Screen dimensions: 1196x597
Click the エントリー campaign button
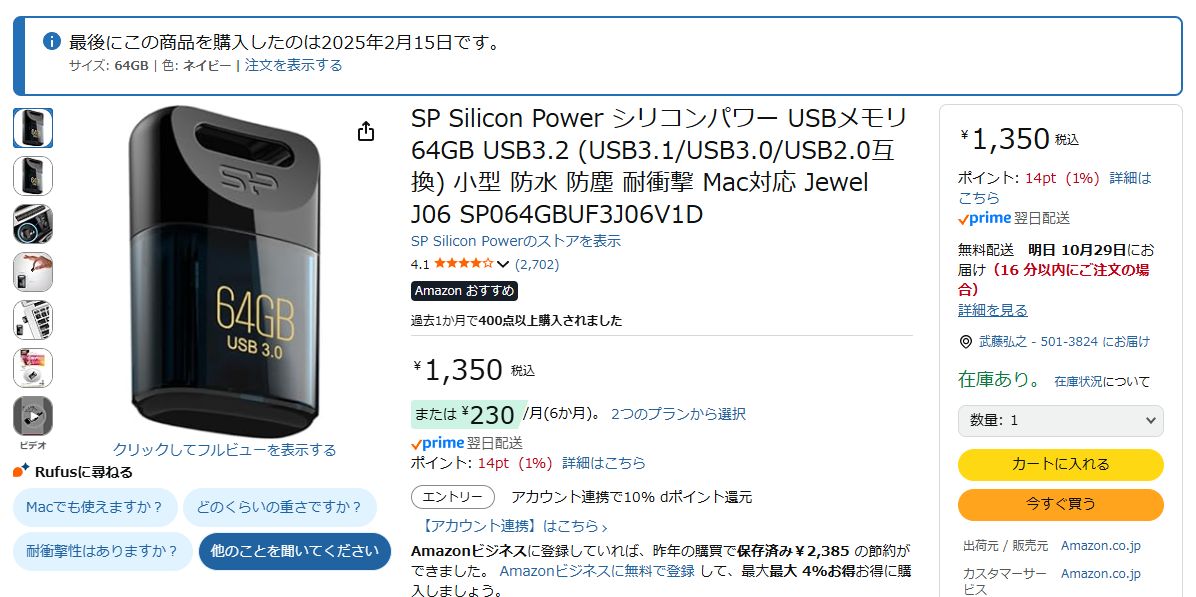452,497
